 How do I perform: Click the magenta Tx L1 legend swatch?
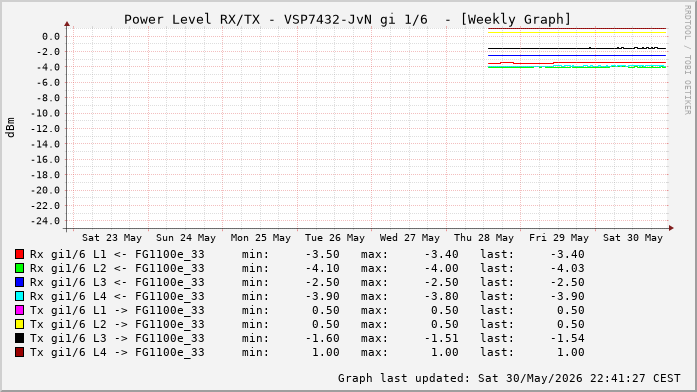pyautogui.click(x=19, y=310)
